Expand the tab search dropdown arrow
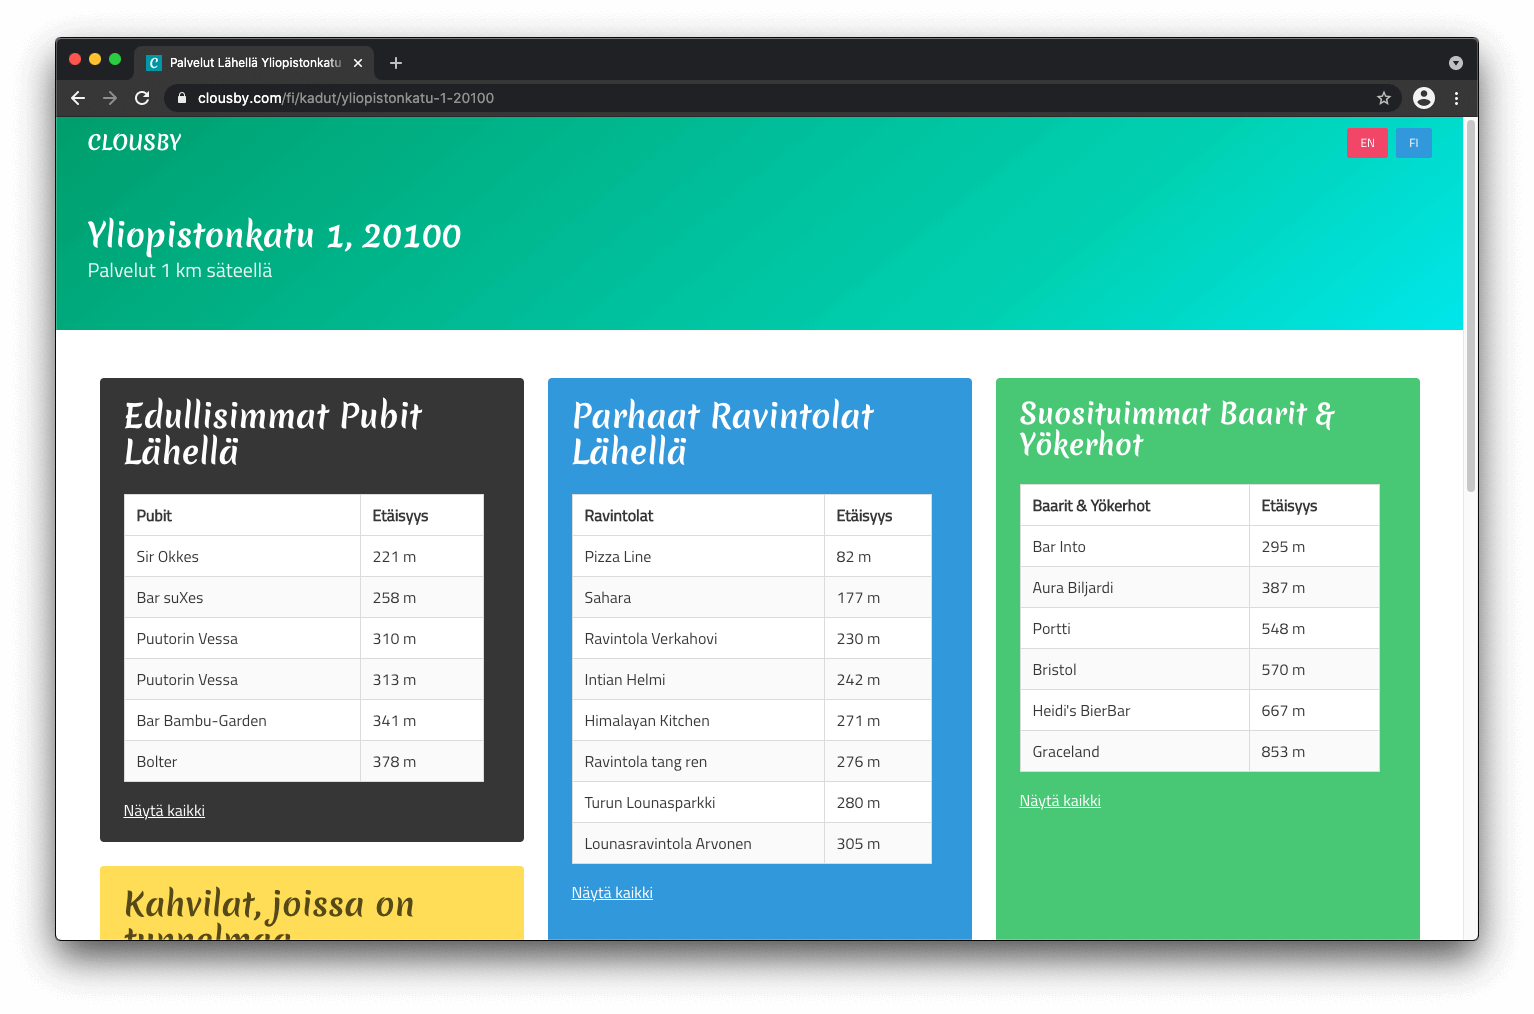 (x=1456, y=63)
